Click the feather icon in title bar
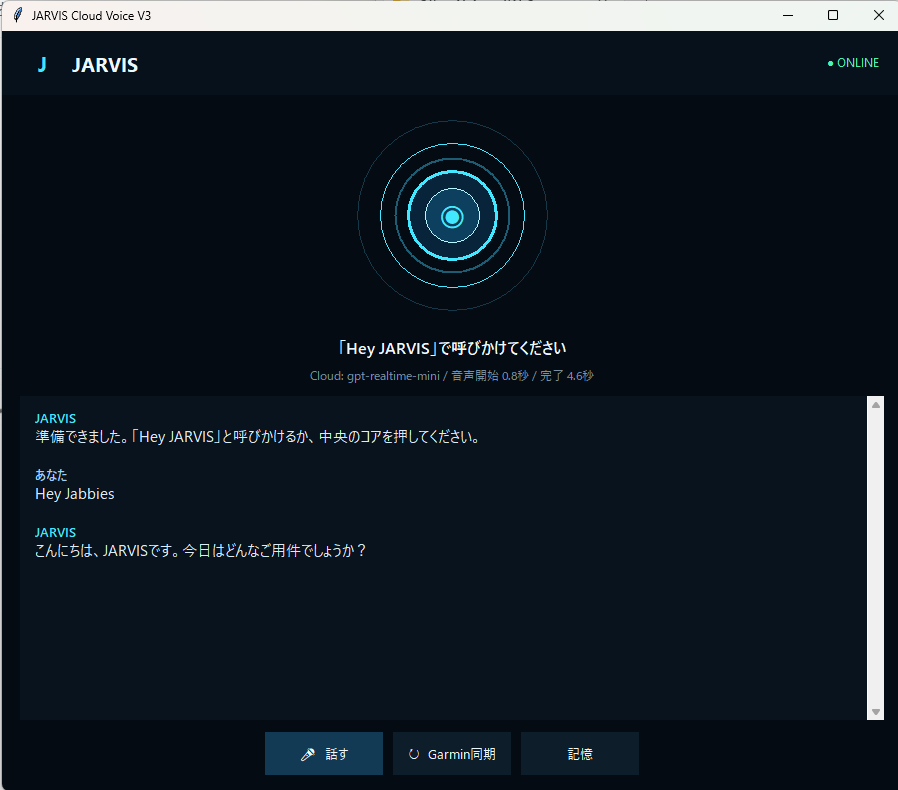 pos(18,15)
